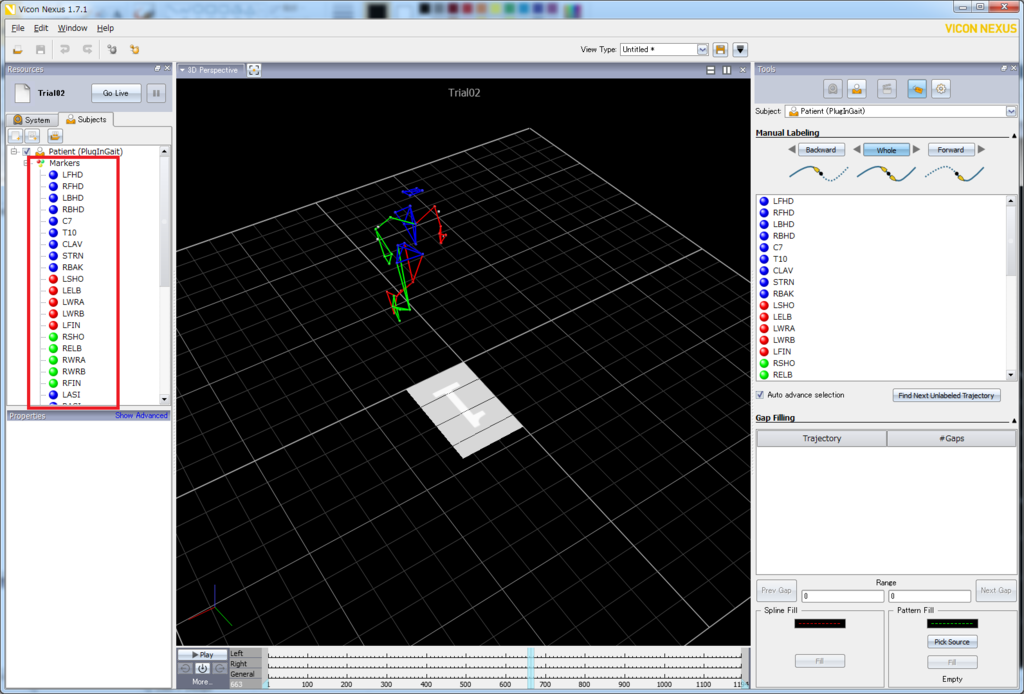Collapse Gap Filling section
The image size is (1024, 694).
(1014, 420)
